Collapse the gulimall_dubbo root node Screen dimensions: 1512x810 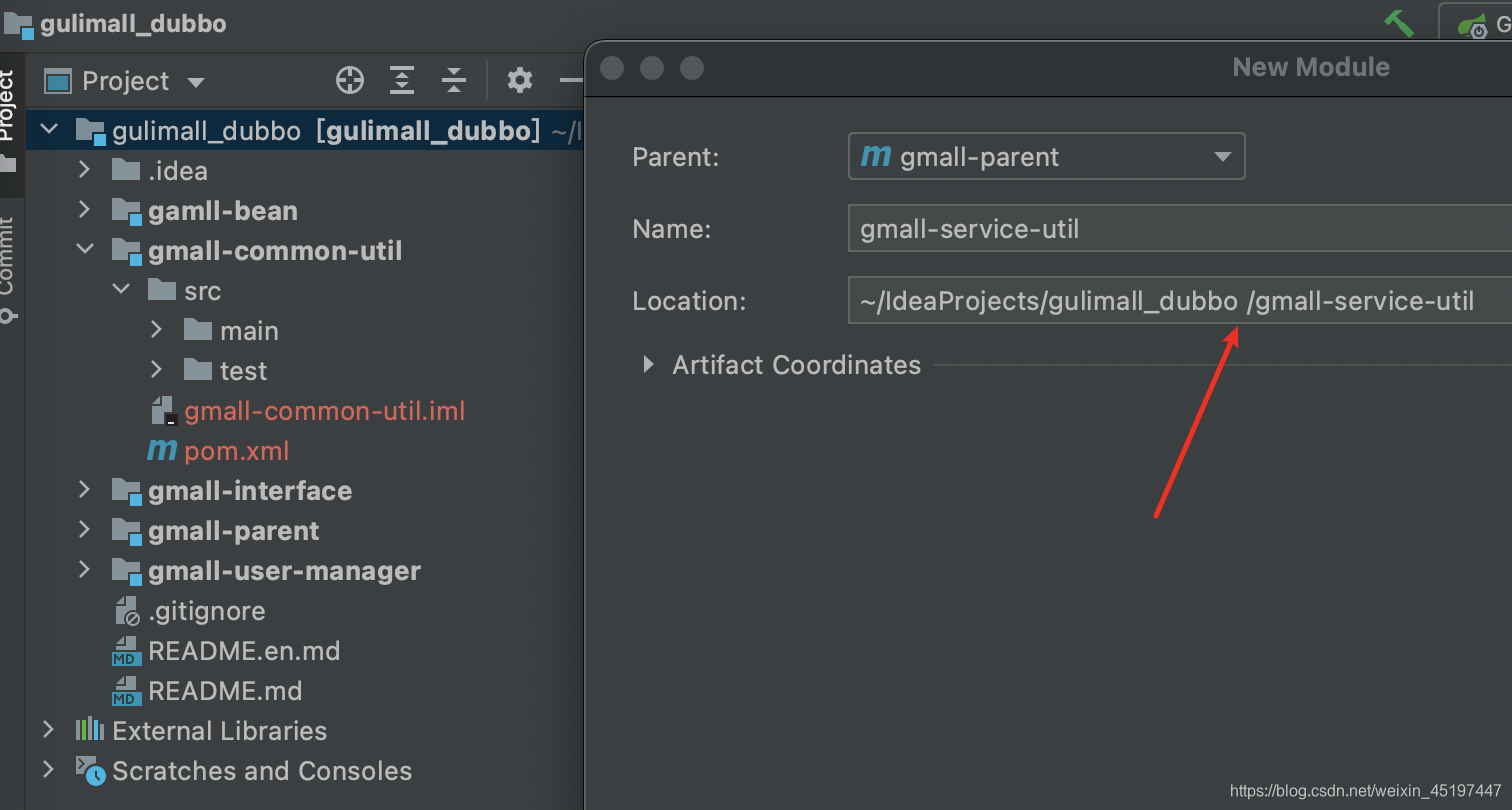point(49,130)
